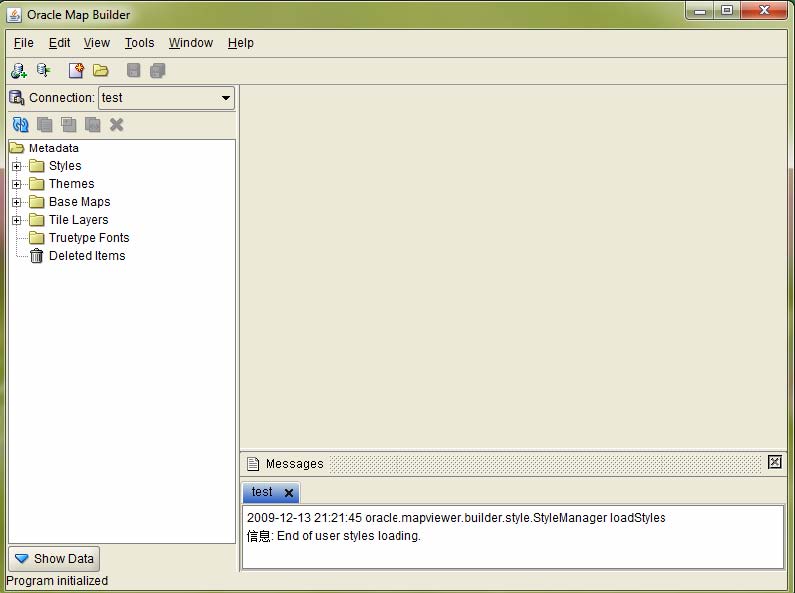Click the Styles folder icon
795x593 pixels.
pyautogui.click(x=37, y=166)
